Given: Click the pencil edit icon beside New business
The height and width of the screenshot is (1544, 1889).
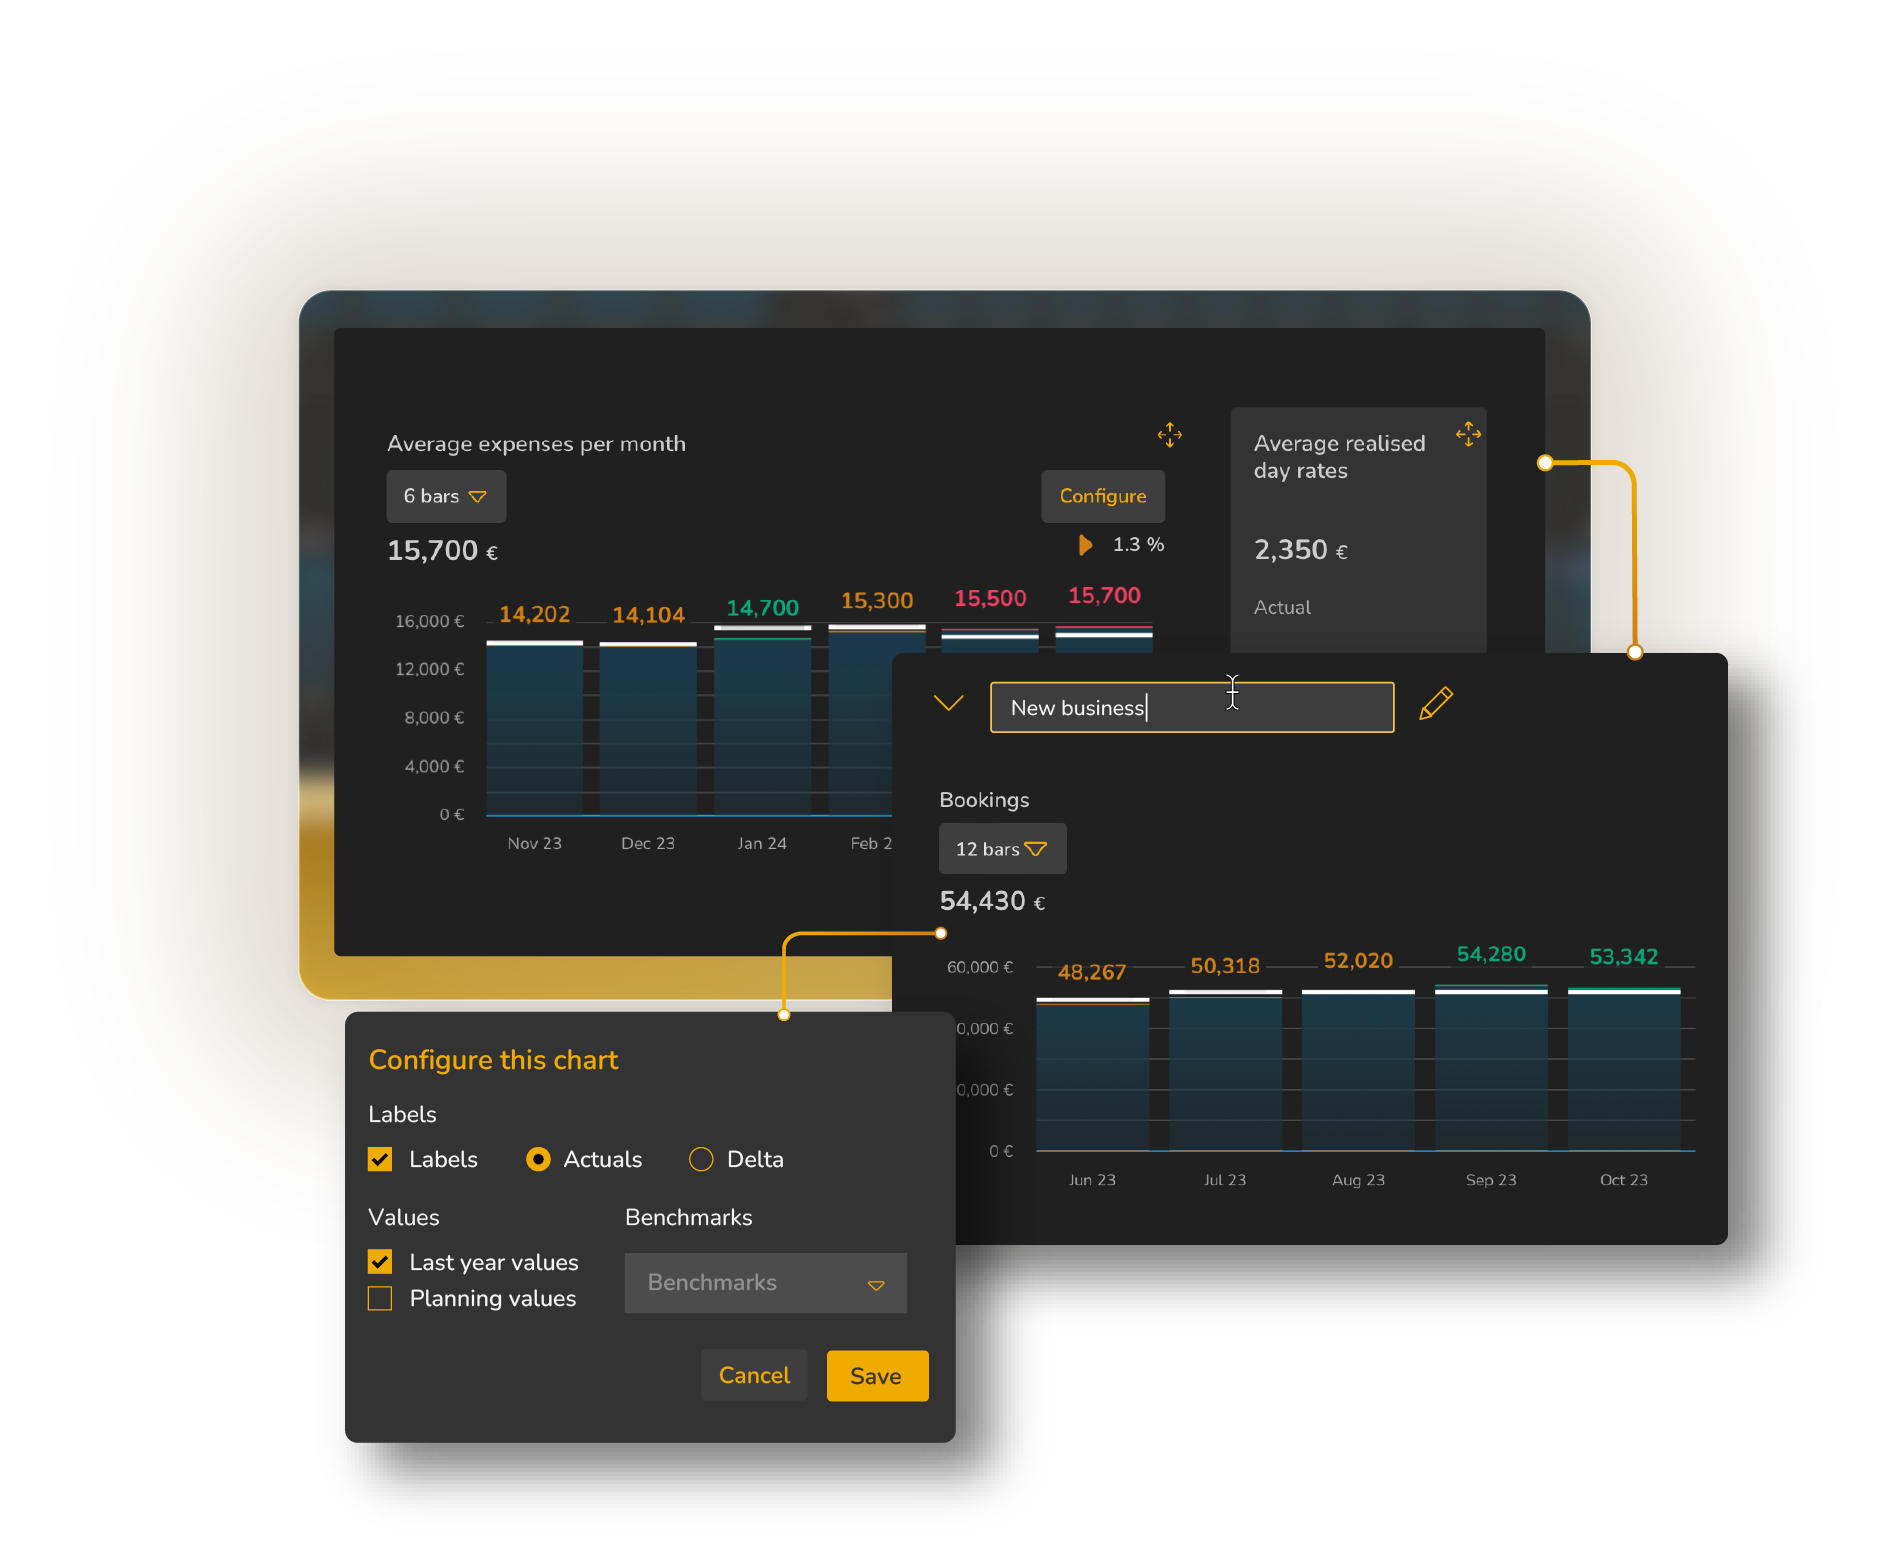Looking at the screenshot, I should 1435,704.
